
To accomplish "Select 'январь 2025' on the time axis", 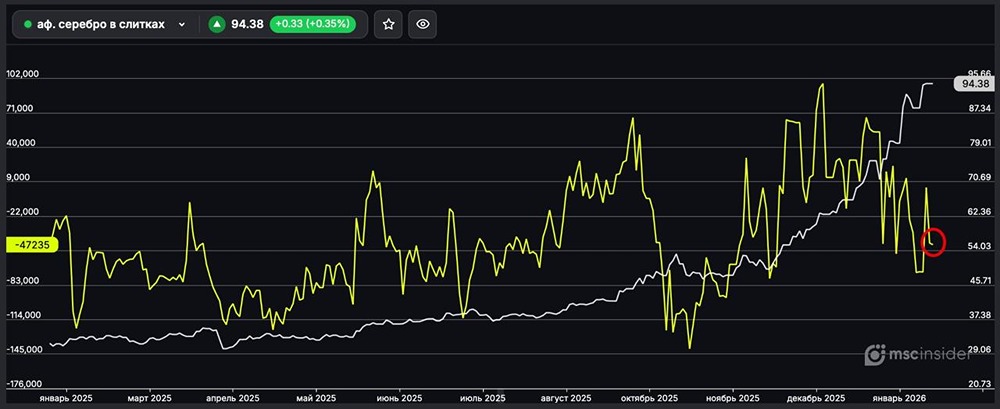I will (65, 397).
